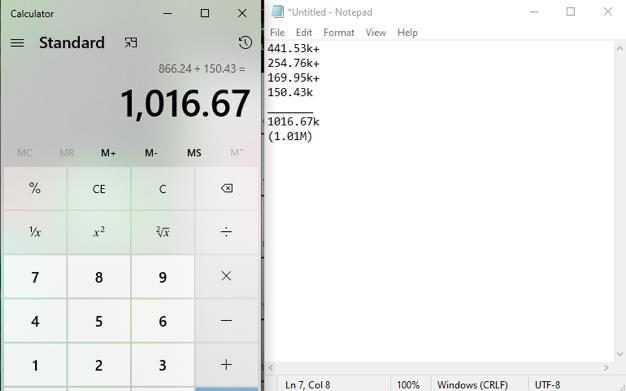Click the UTF-8 encoding status entry
This screenshot has height=391, width=626.
point(547,385)
